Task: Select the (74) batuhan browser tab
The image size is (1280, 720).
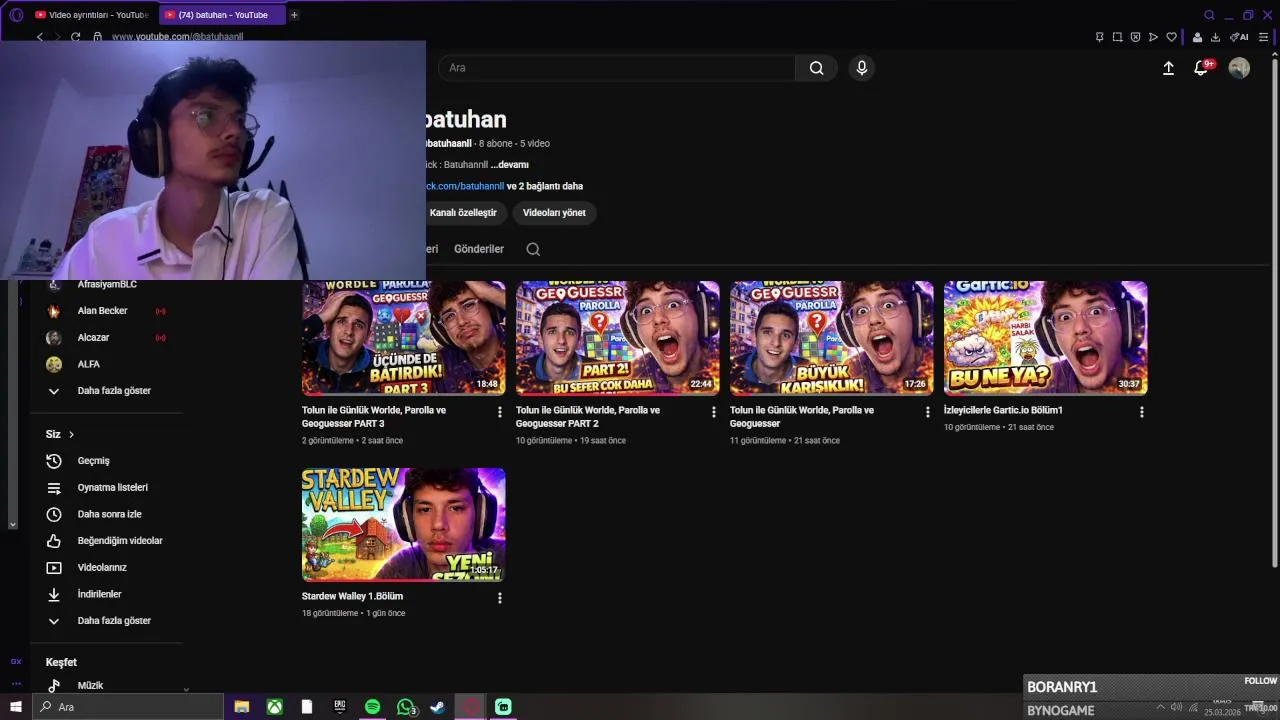Action: (221, 15)
